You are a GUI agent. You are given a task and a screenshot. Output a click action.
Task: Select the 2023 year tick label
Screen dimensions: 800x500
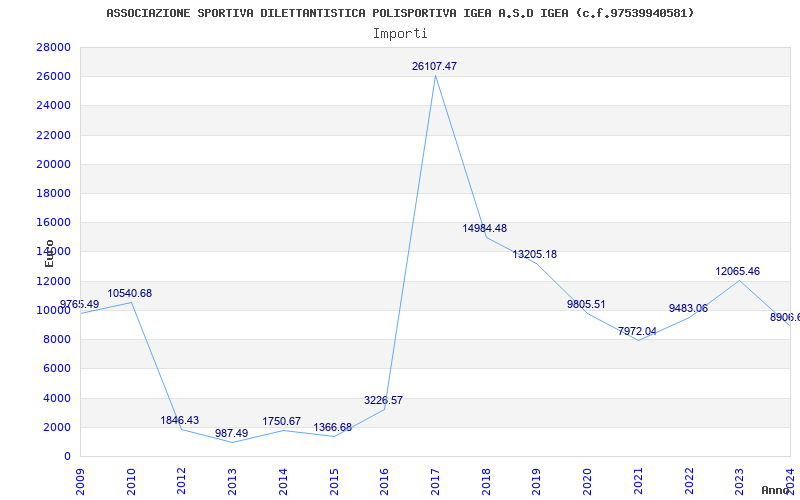pos(739,482)
